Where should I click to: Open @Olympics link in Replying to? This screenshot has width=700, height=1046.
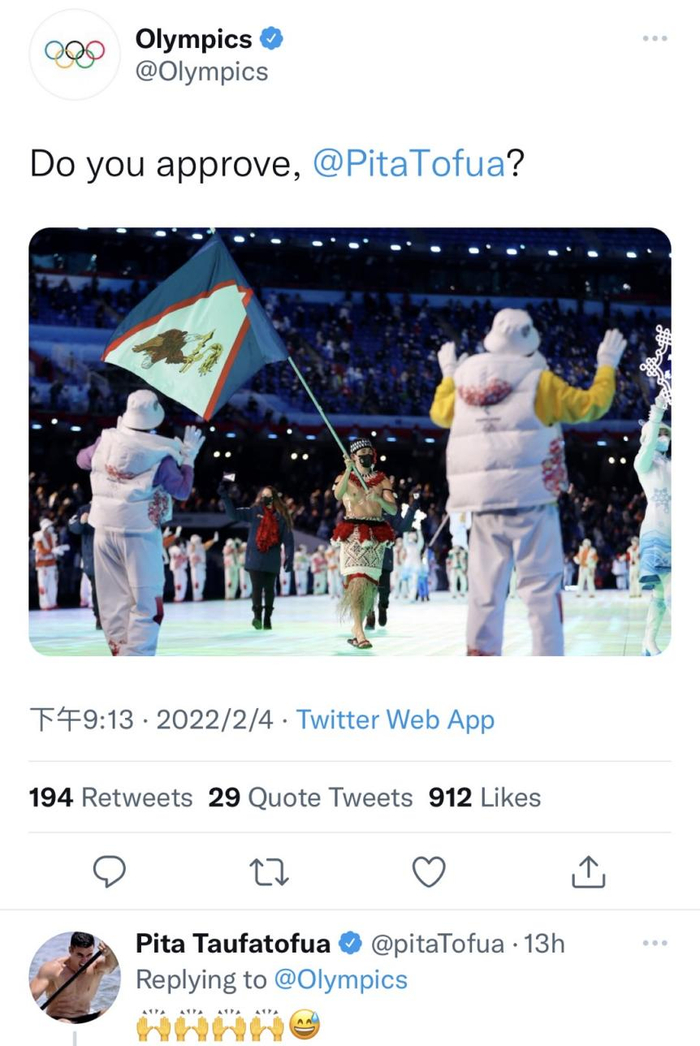coord(340,980)
